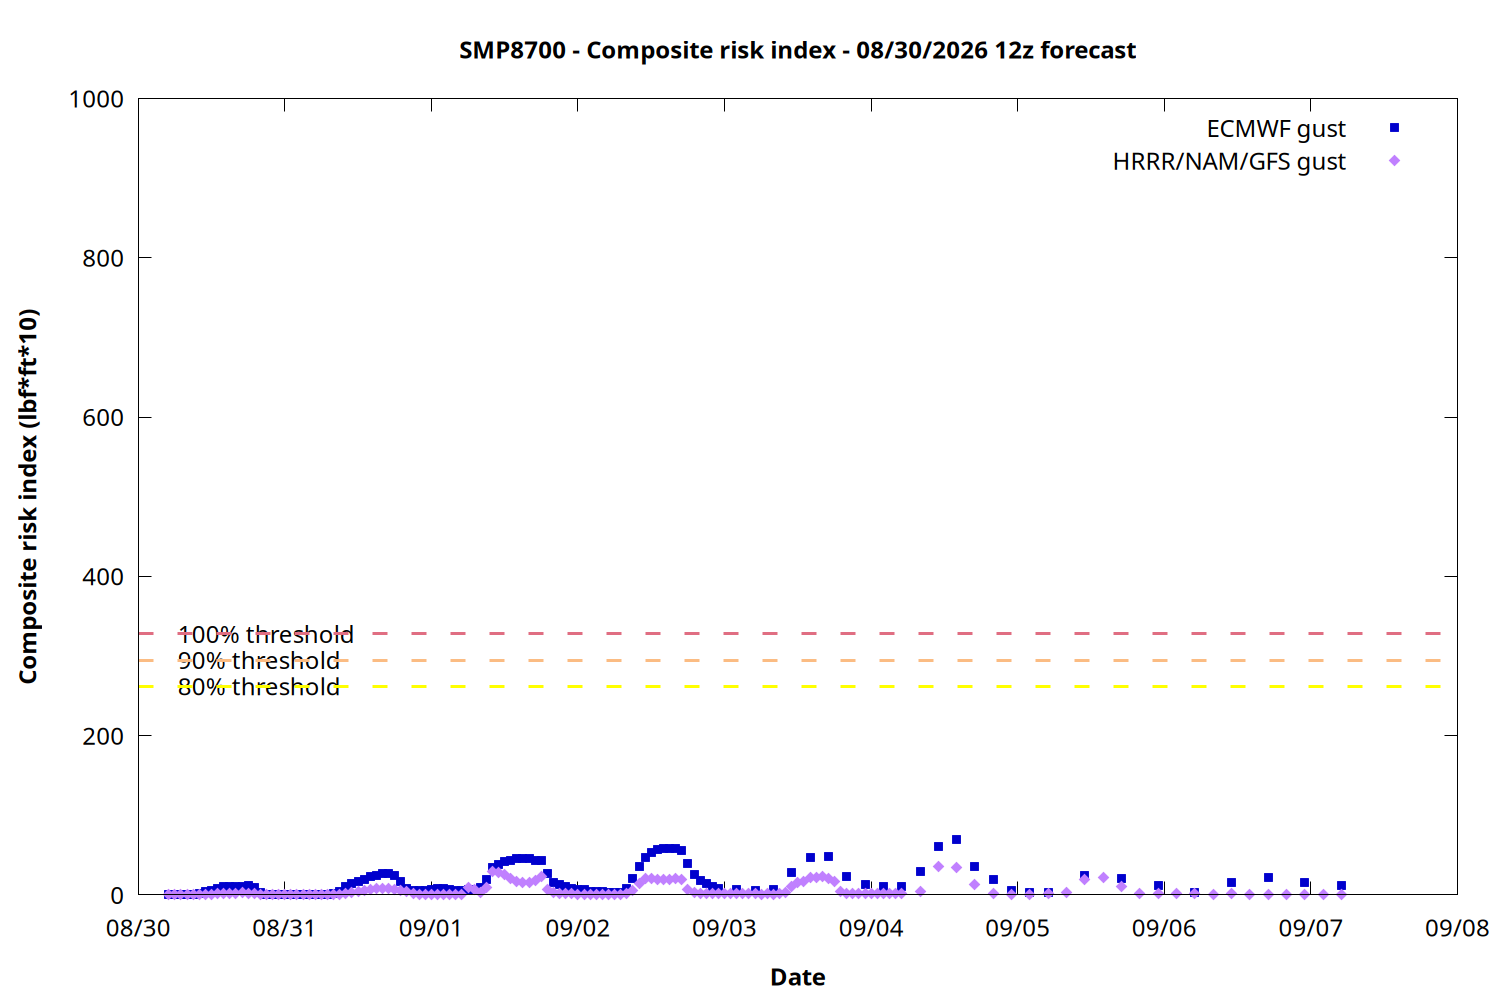Select the ECMWF gust legend label

1276,129
